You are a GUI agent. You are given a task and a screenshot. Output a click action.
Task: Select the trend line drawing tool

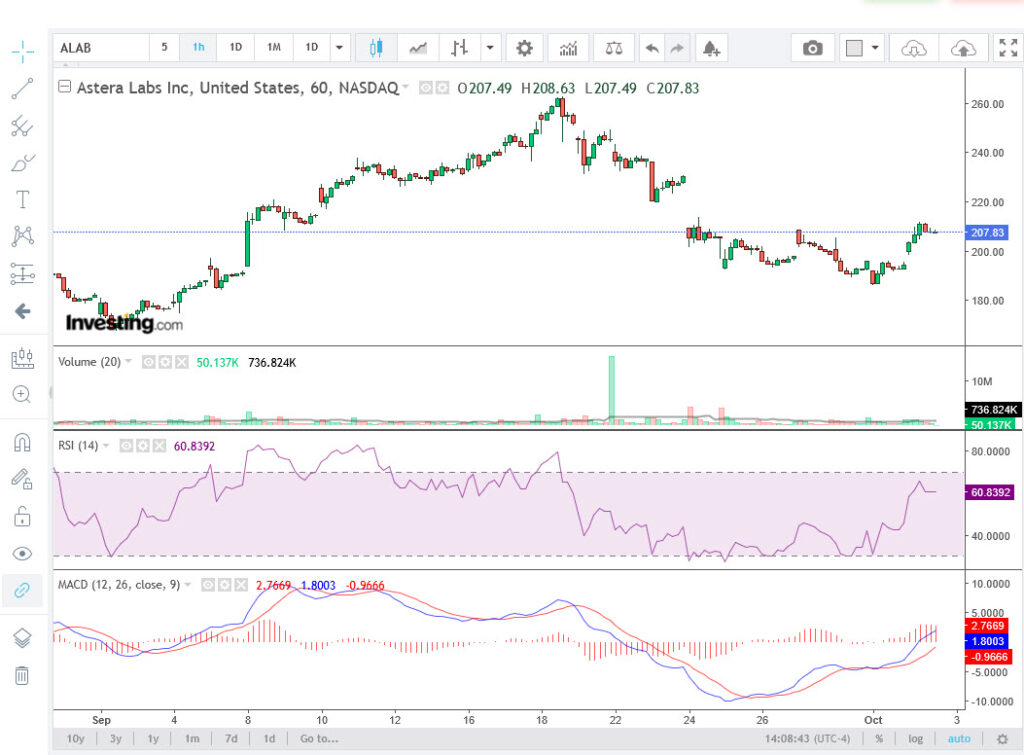point(22,89)
